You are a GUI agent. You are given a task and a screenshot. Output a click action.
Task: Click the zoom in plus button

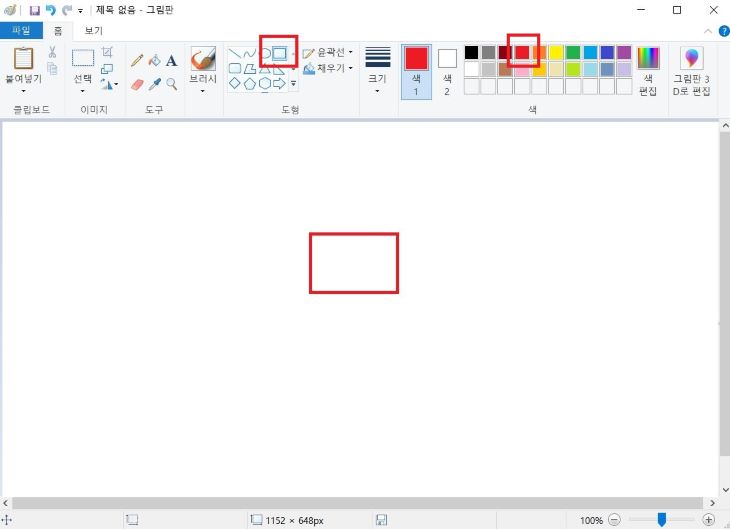(x=709, y=520)
